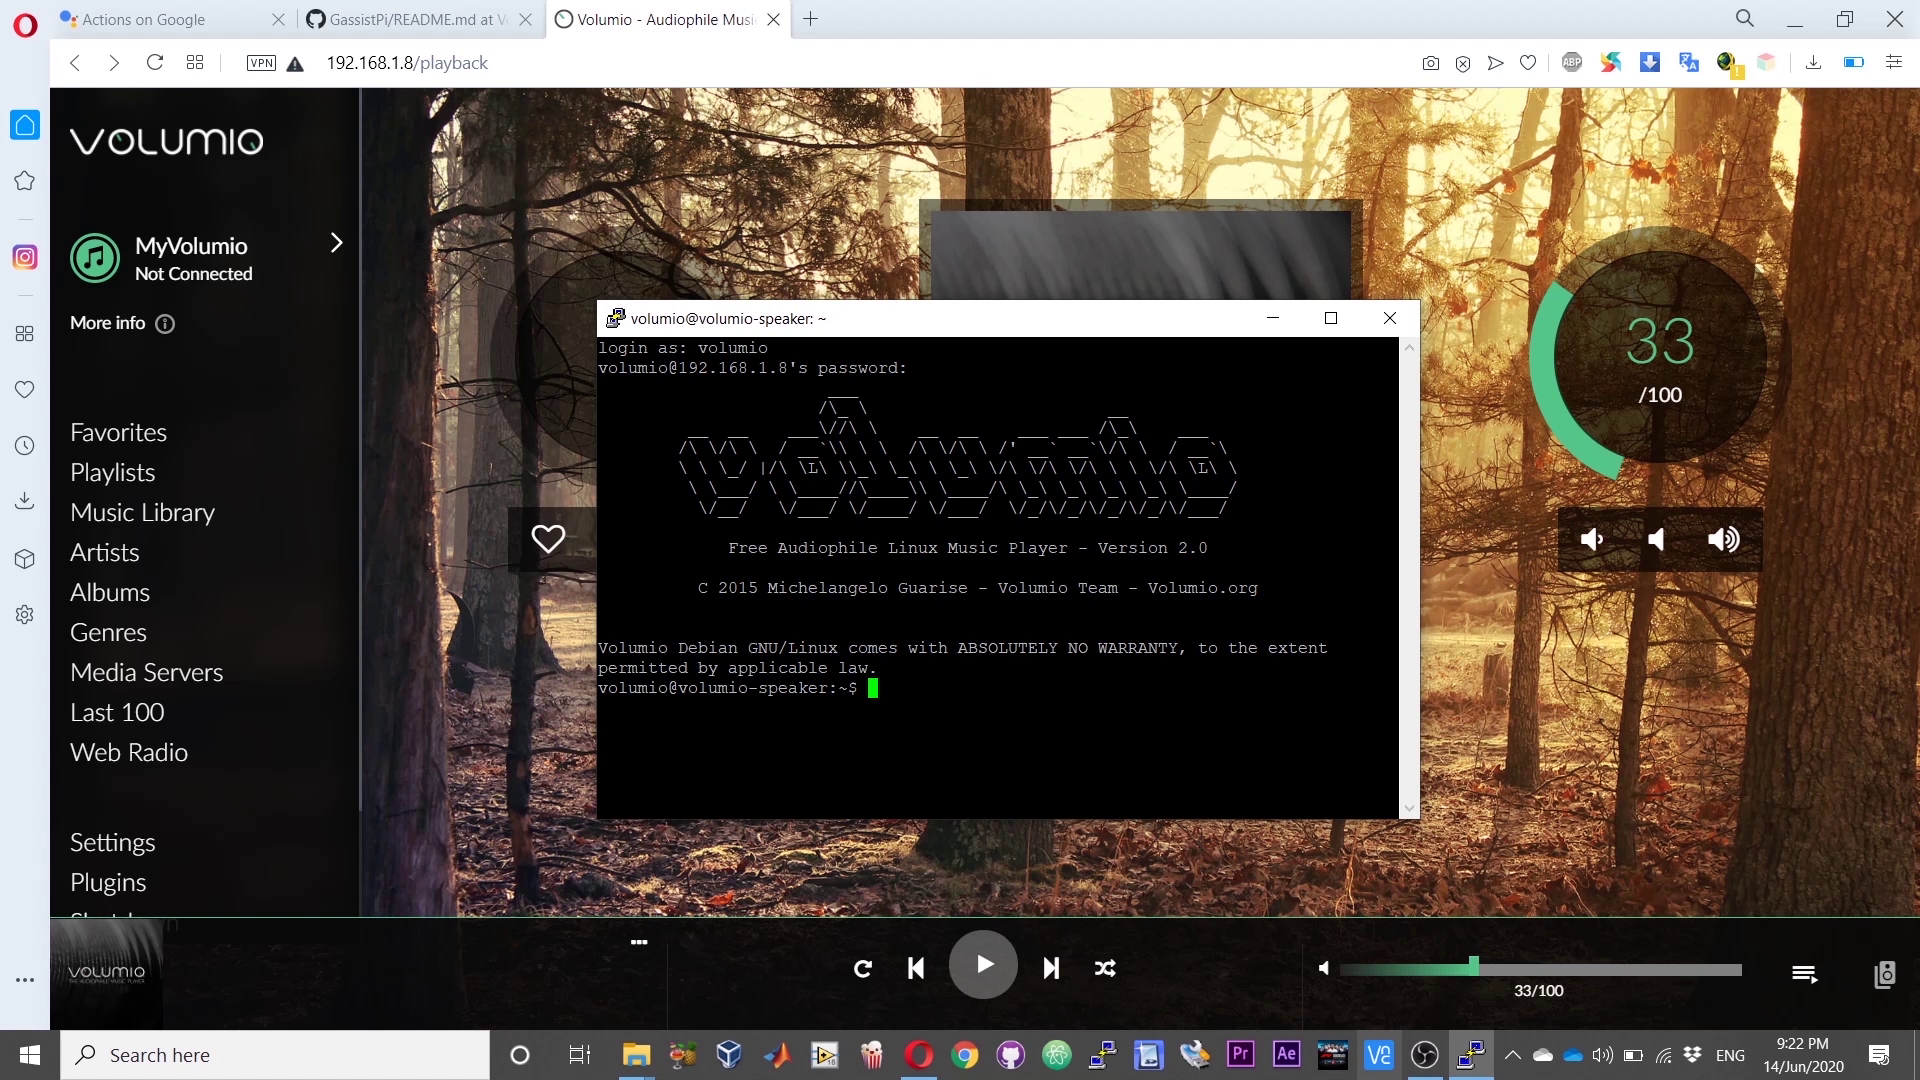Open the Windows notification center
1920x1080 pixels.
pyautogui.click(x=1879, y=1055)
